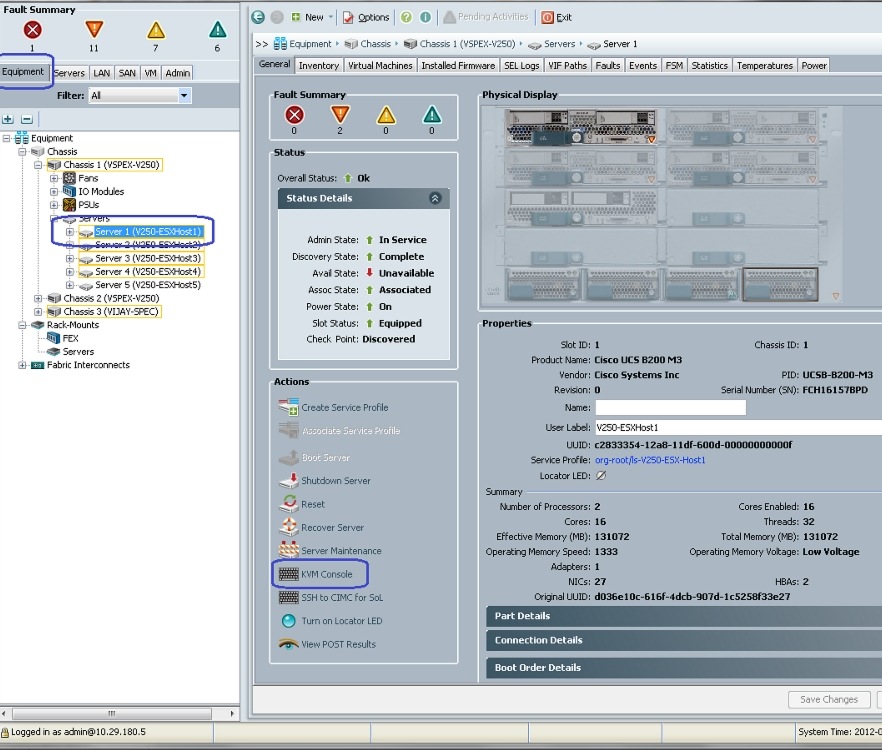
Task: Click the help question mark icon
Action: click(406, 17)
